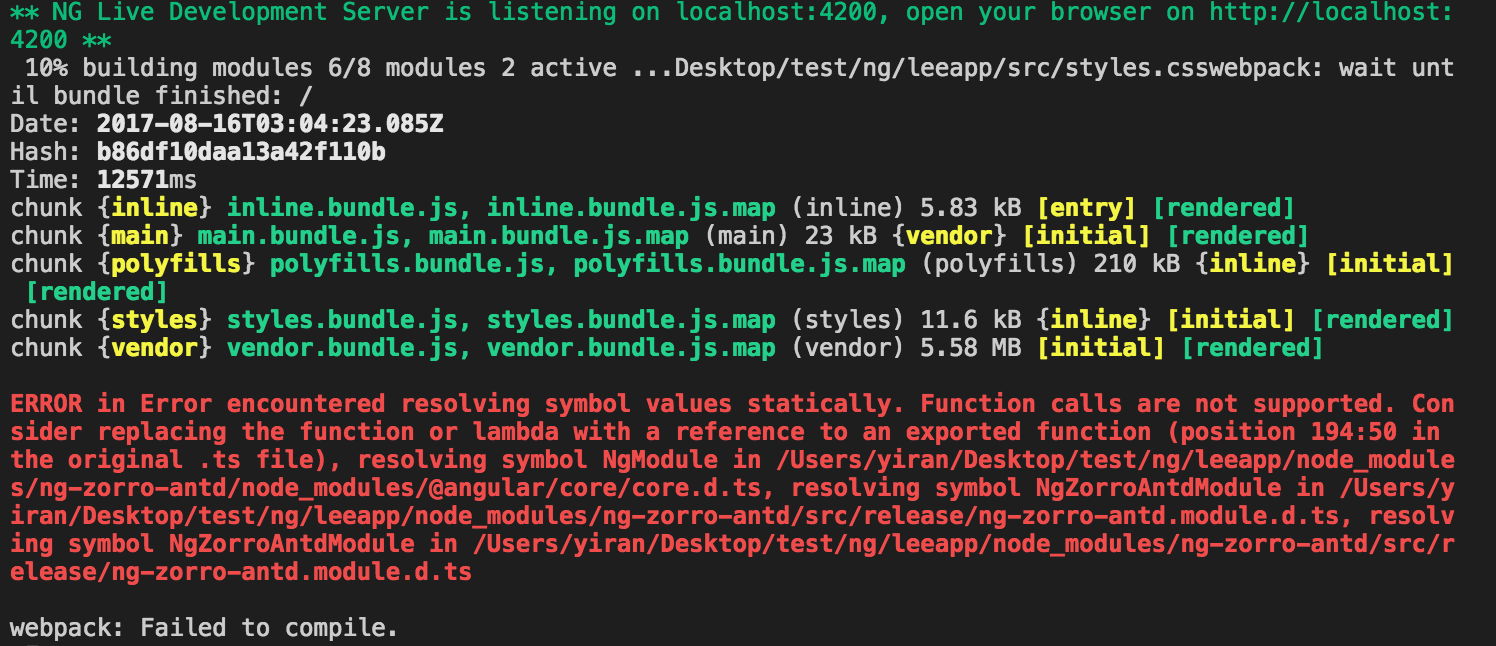The image size is (1496, 646).
Task: Select the {inline} chunk name at line start
Action: pos(154,209)
